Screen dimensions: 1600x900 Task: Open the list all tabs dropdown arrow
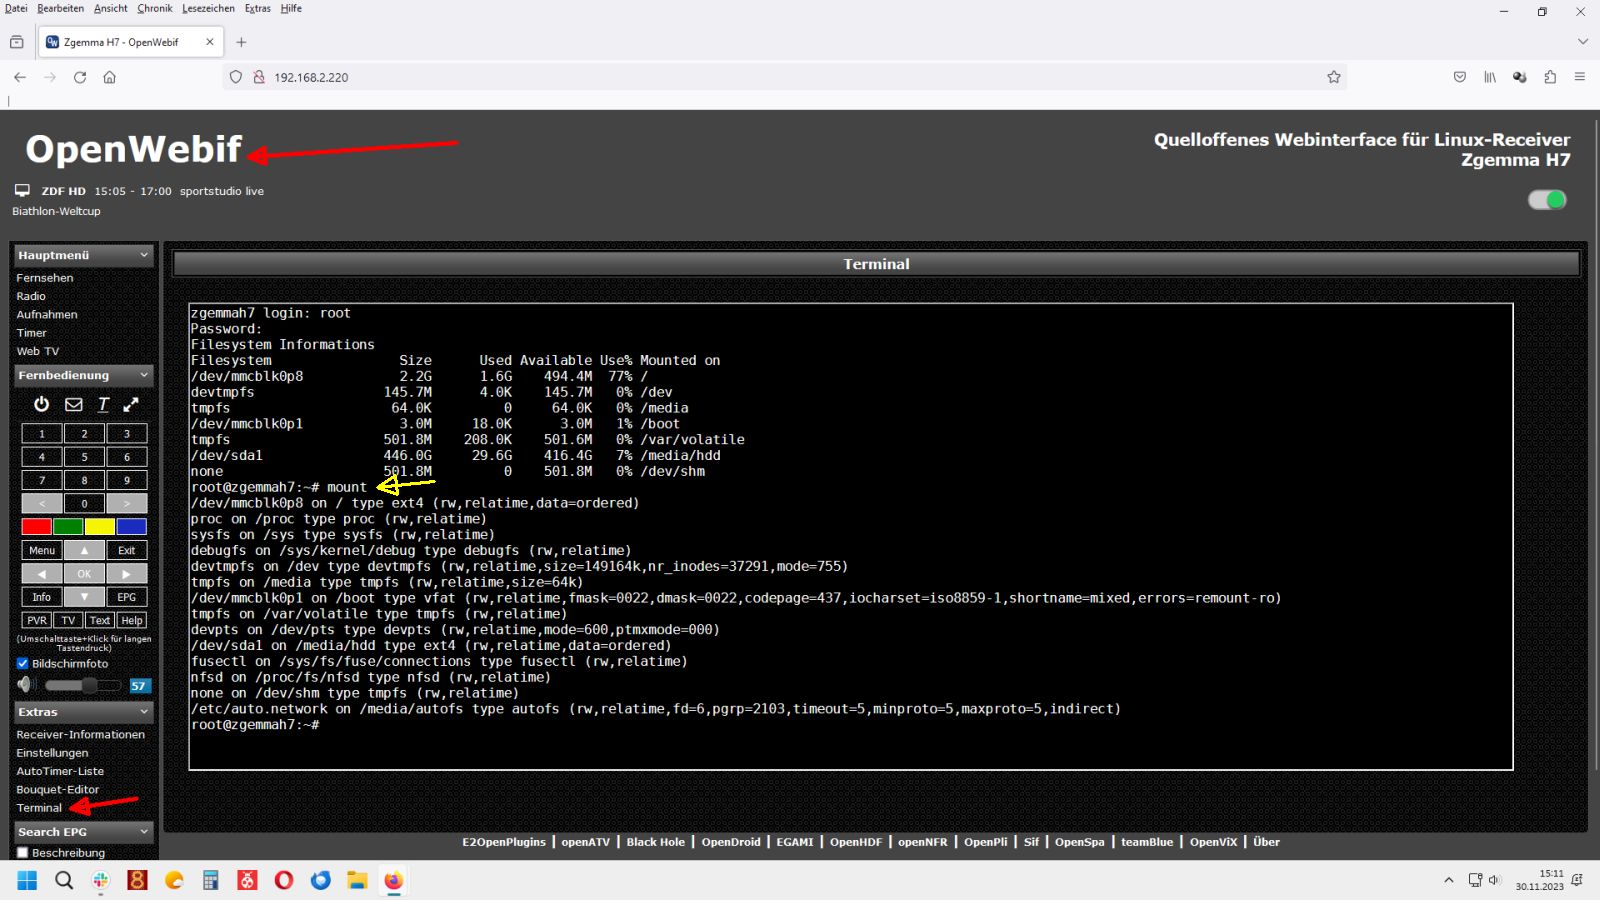coord(1582,42)
